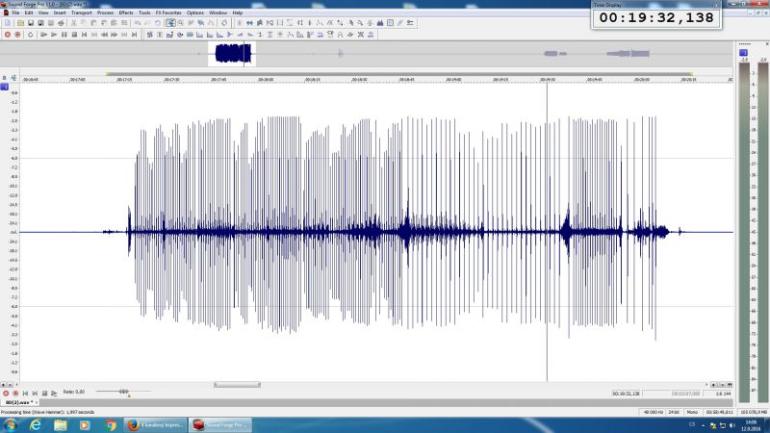Switch to the Firefox taskbar window
Image resolution: width=770 pixels, height=433 pixels.
[x=155, y=425]
